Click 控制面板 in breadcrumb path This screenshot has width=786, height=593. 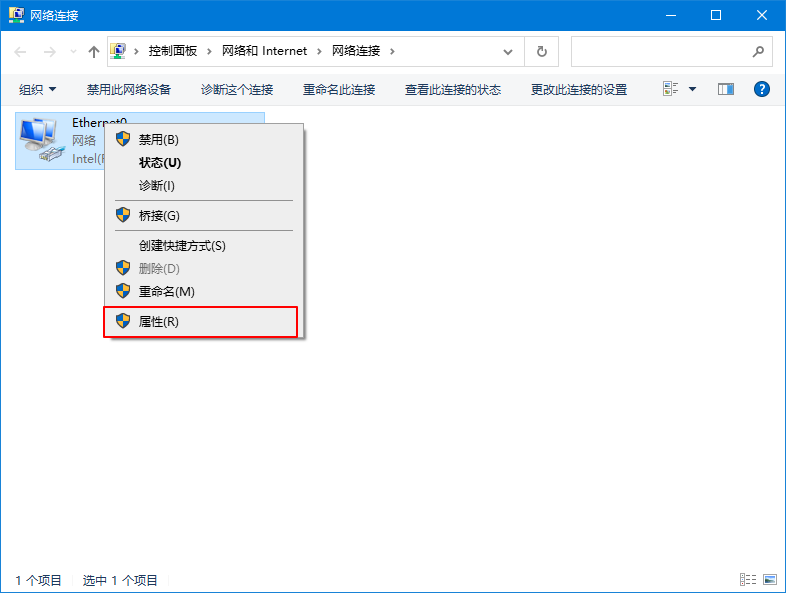tap(172, 51)
